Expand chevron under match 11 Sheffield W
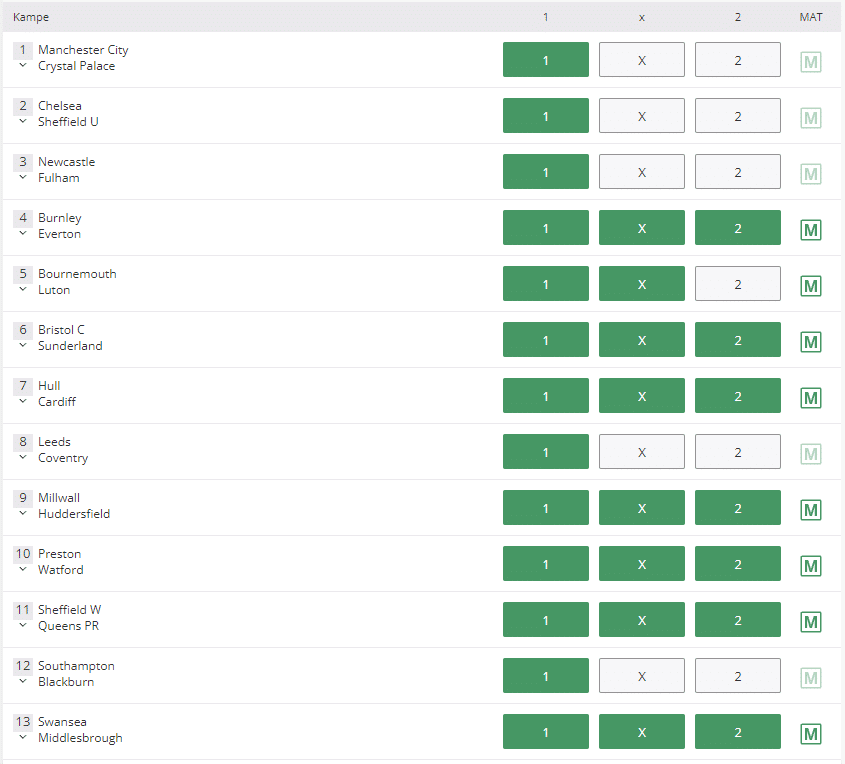The width and height of the screenshot is (845, 764). 23,625
